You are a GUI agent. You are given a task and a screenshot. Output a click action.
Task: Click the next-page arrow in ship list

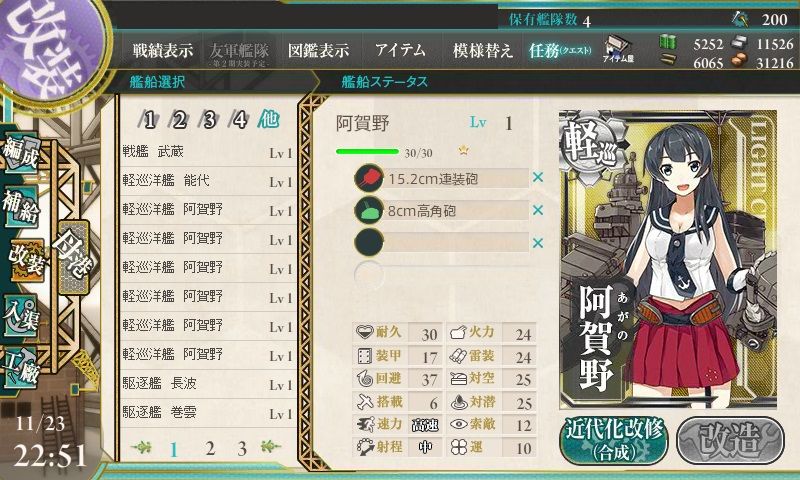pyautogui.click(x=271, y=447)
